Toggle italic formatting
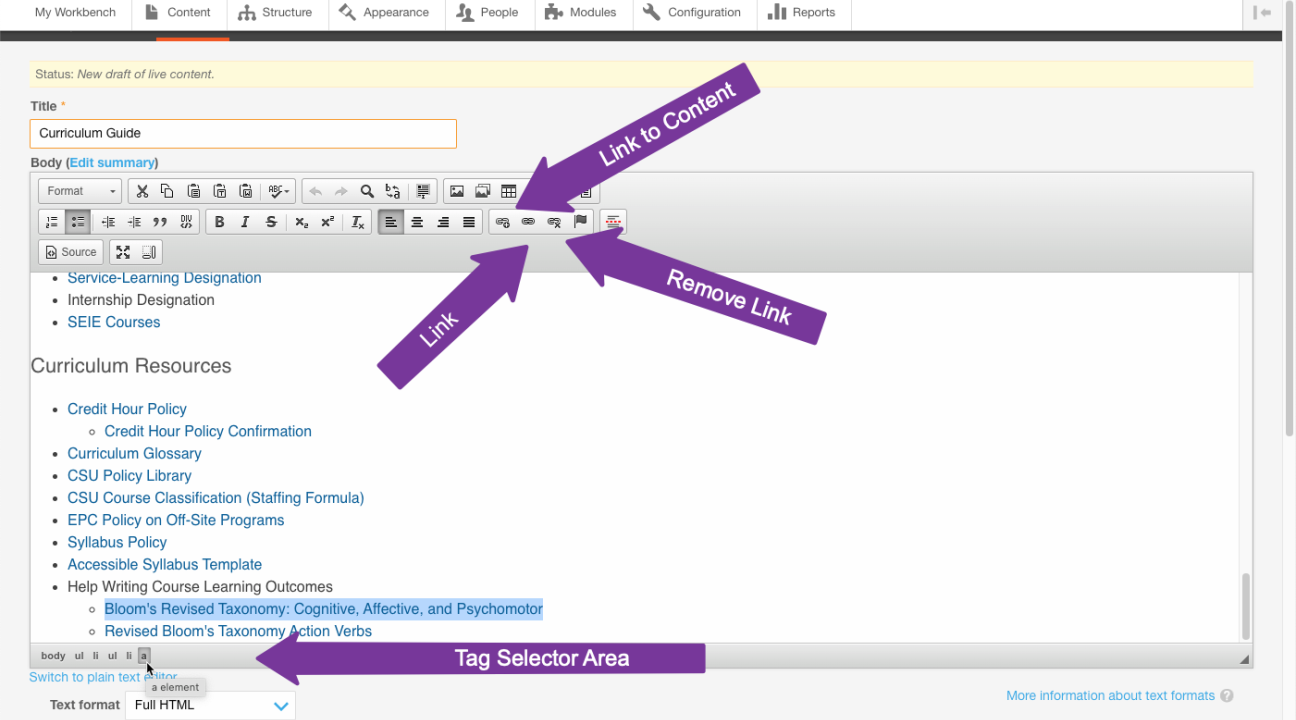Image resolution: width=1296 pixels, height=720 pixels. coord(245,222)
